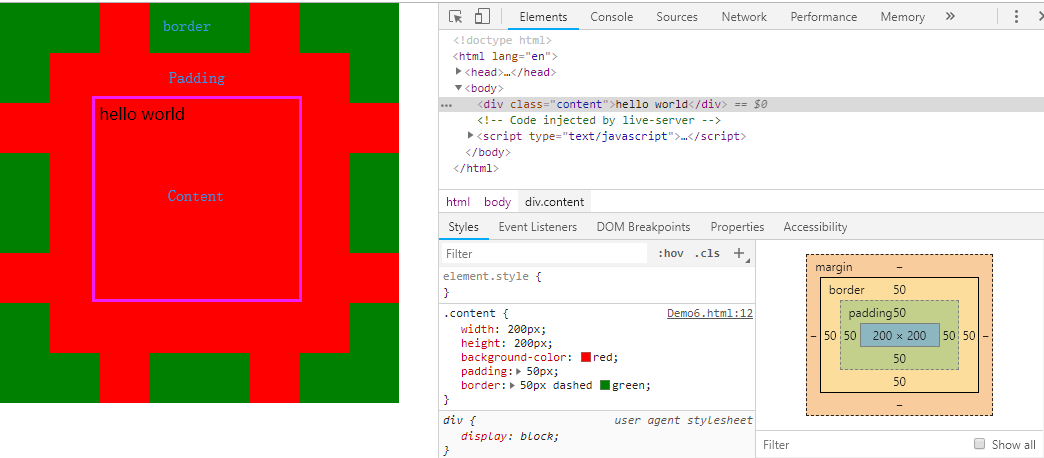Open the Sources tab
This screenshot has width=1044, height=458.
click(x=677, y=17)
